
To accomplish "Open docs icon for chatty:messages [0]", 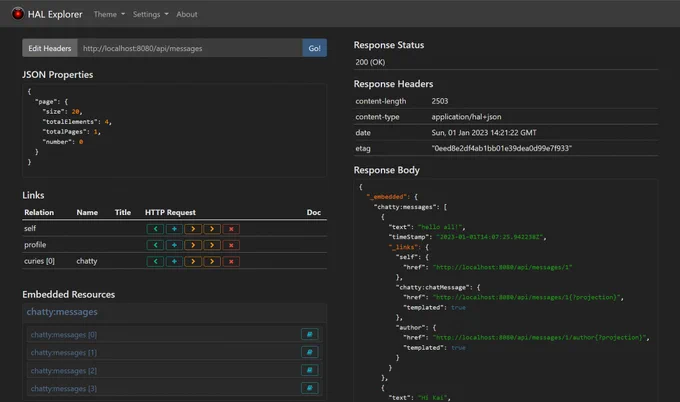I will pos(310,334).
